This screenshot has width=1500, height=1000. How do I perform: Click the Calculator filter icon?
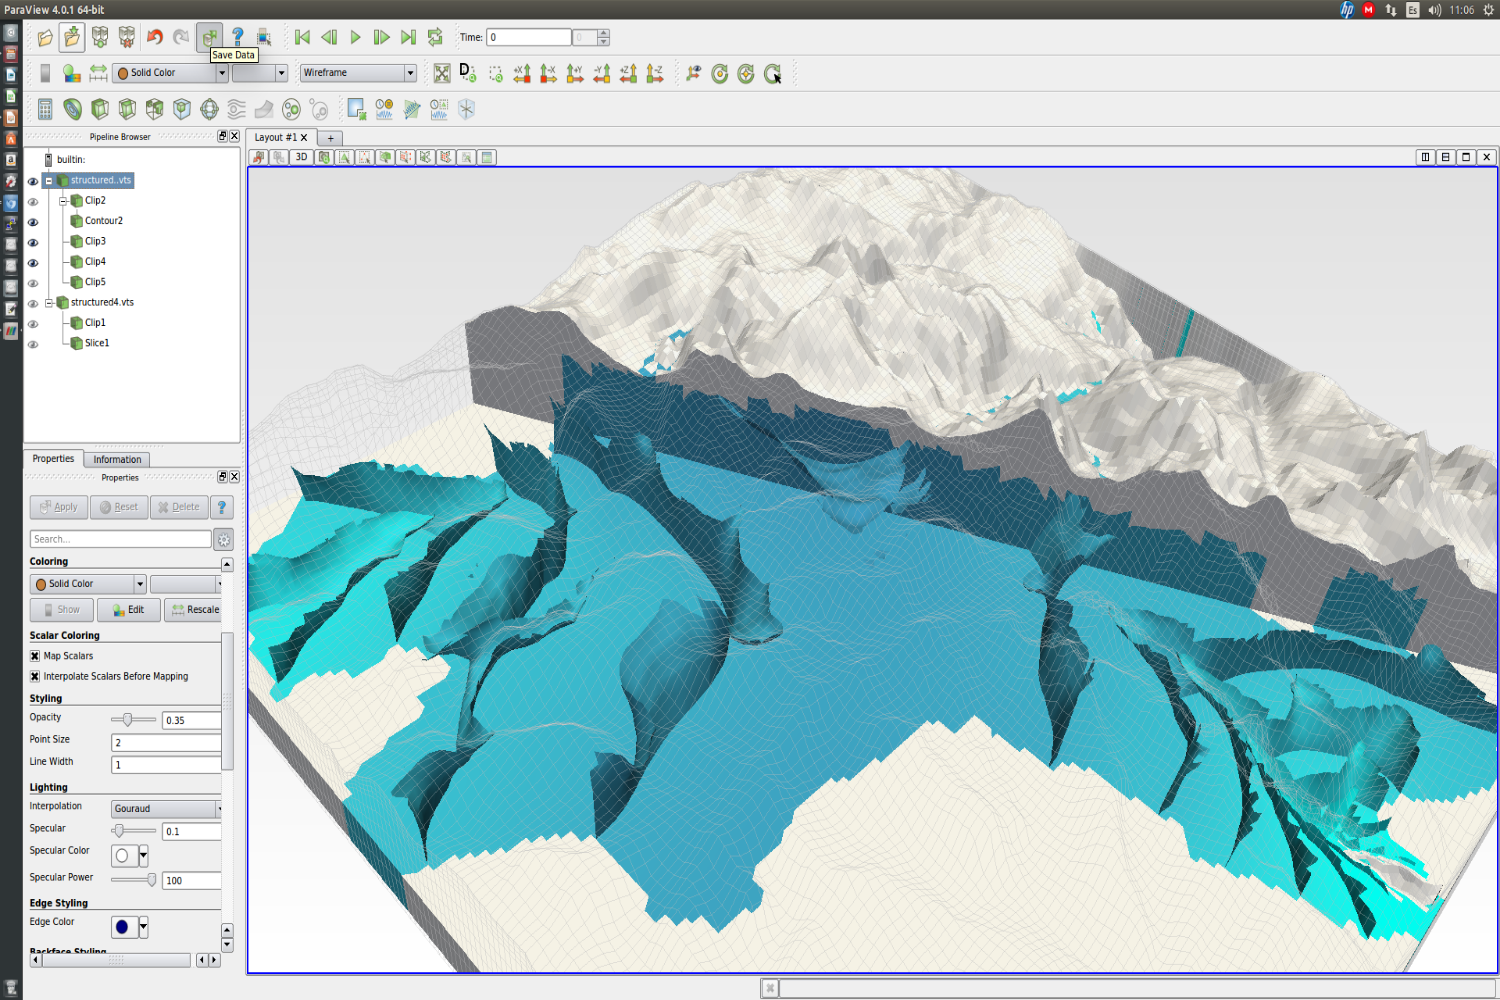click(45, 109)
